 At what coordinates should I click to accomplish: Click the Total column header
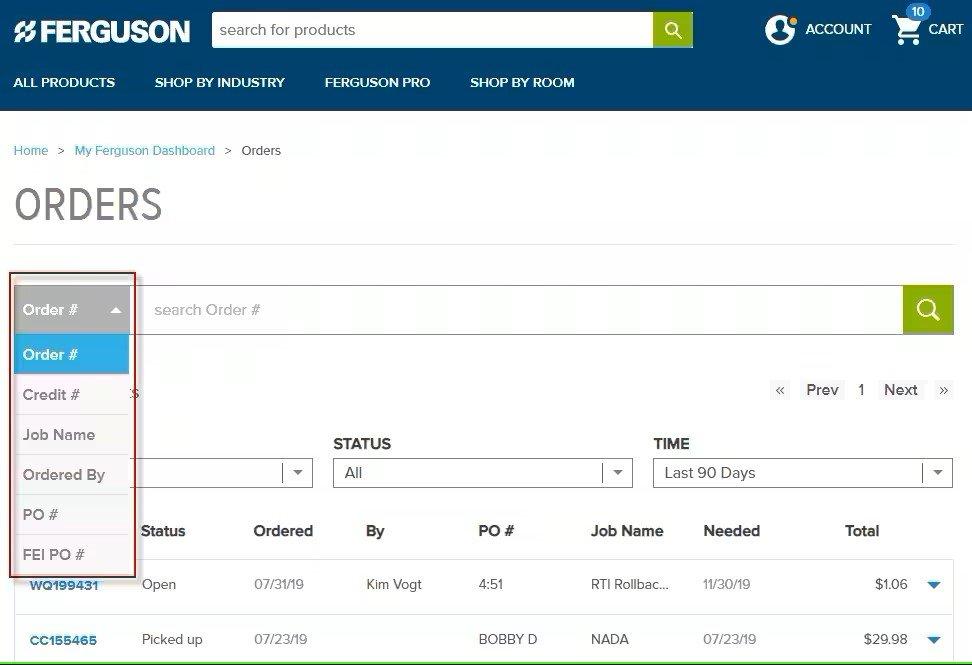[862, 531]
